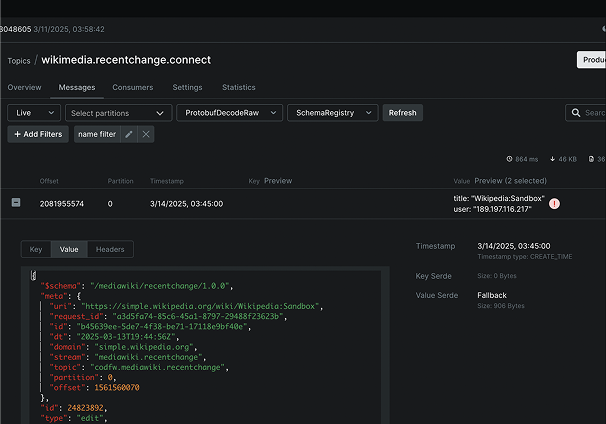The width and height of the screenshot is (606, 424).
Task: Click the Add Filters button
Action: pos(38,134)
